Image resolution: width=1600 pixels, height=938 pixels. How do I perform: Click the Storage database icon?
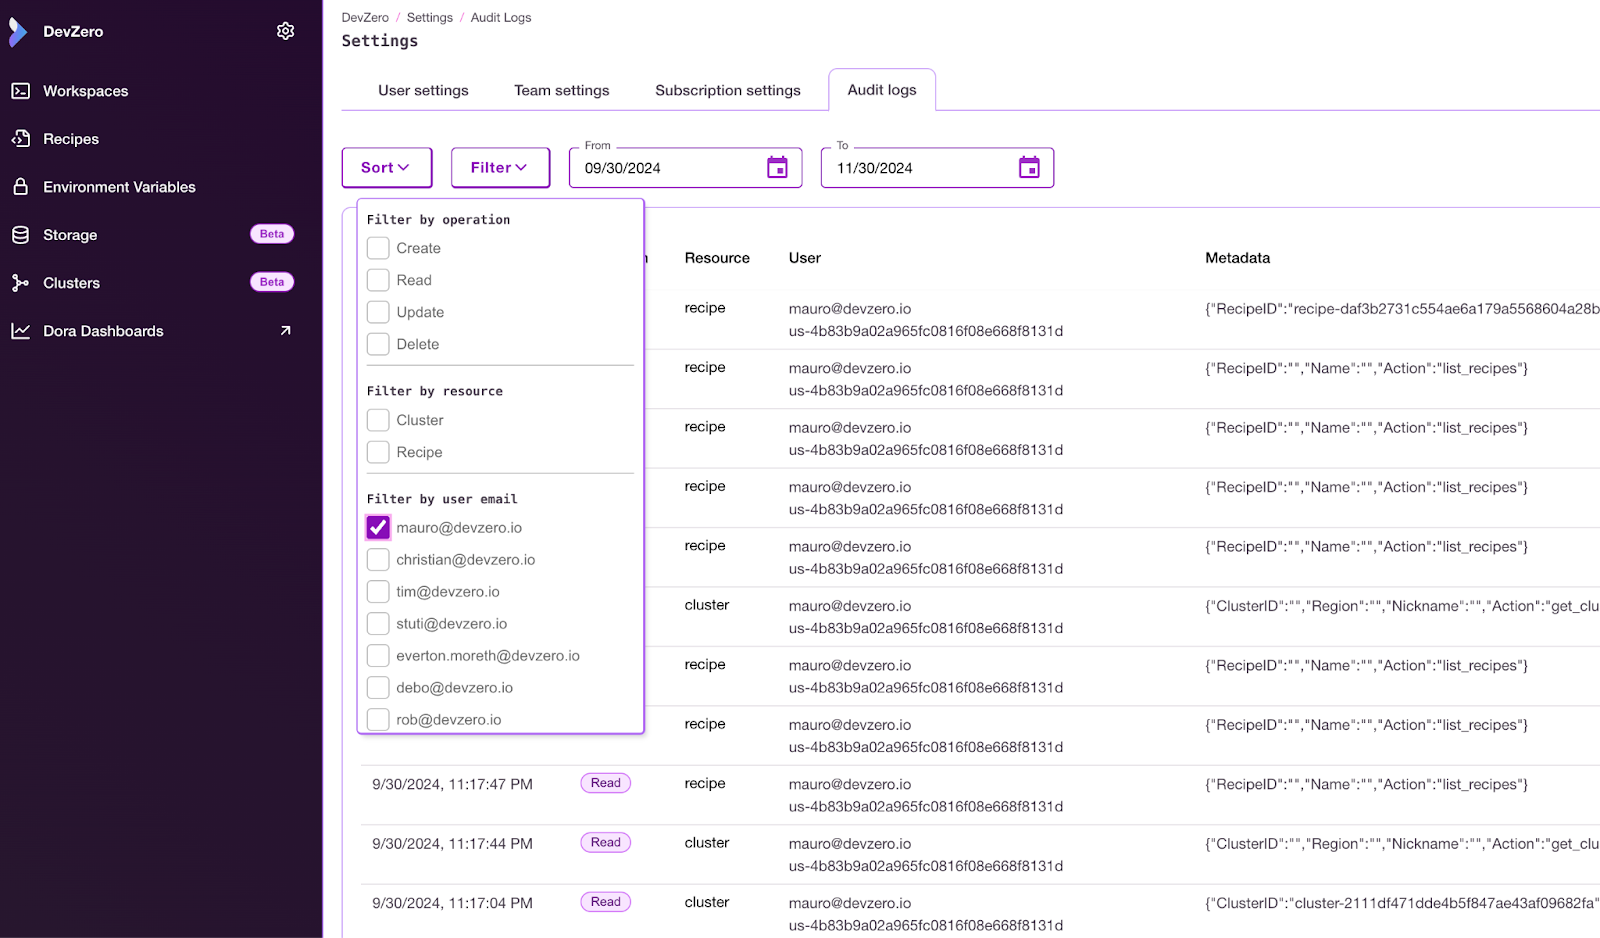click(x=20, y=235)
